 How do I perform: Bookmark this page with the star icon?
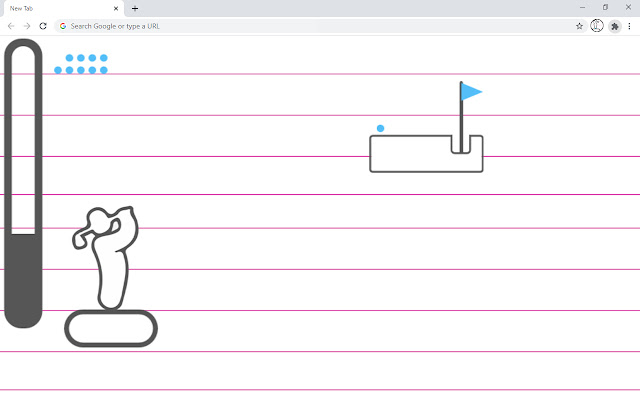tap(579, 26)
